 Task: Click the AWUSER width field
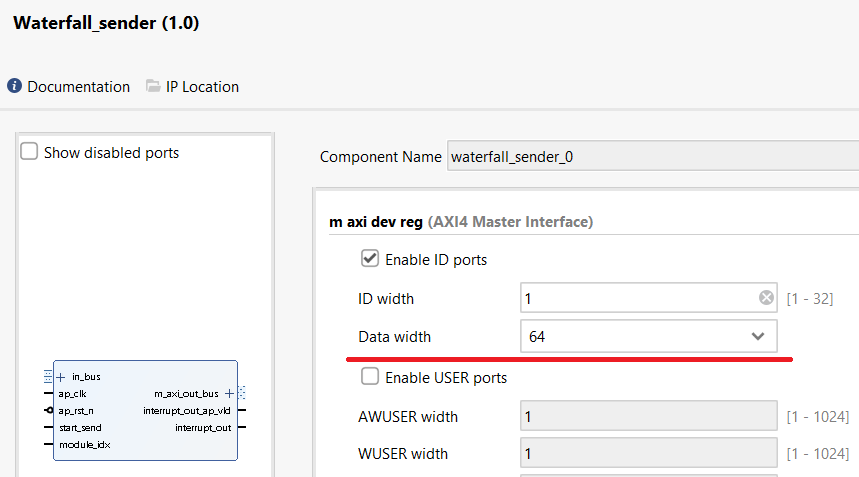[x=647, y=416]
